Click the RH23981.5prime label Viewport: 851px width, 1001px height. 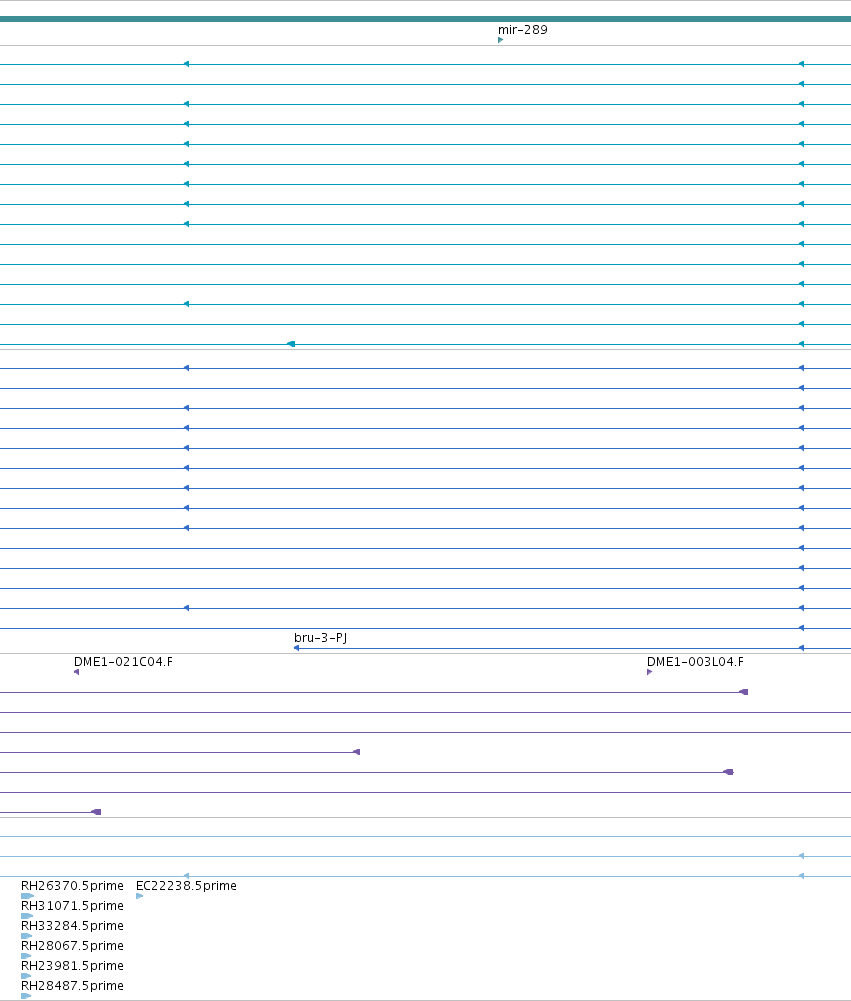click(x=72, y=965)
